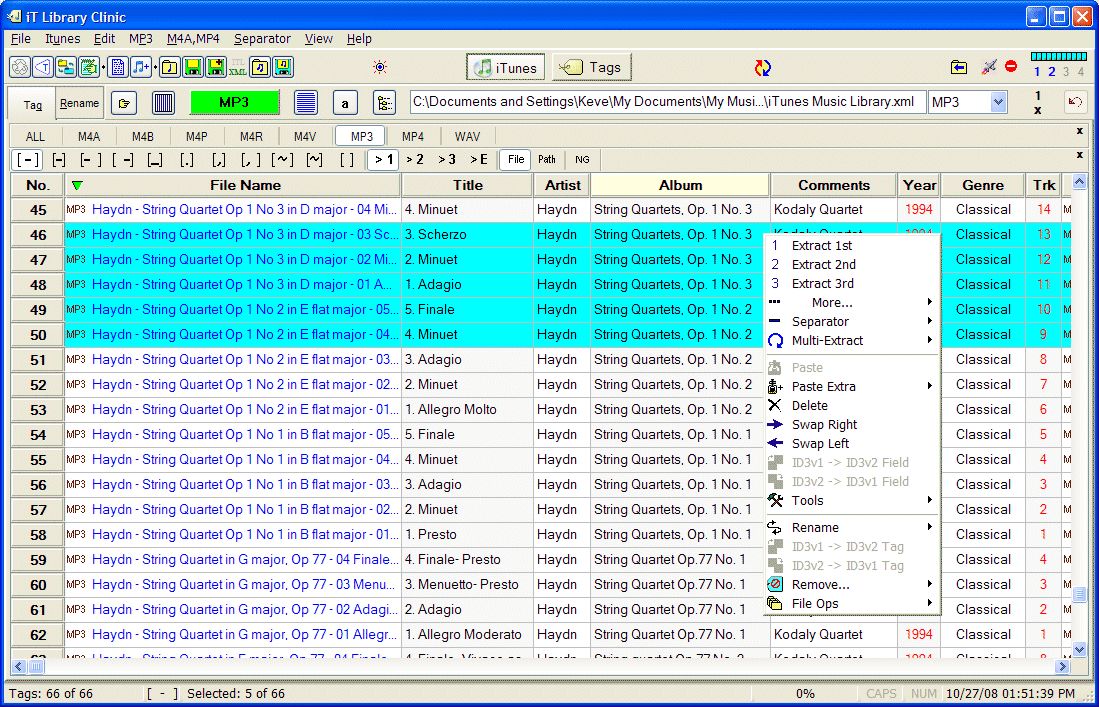Click the green sort triangle column header
The height and width of the screenshot is (707, 1099).
77,185
